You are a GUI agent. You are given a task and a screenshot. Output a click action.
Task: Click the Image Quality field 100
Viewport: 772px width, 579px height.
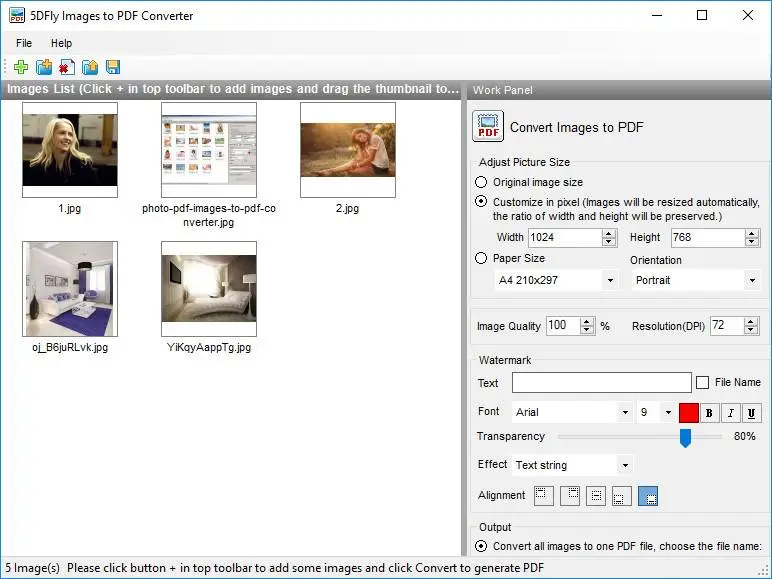click(563, 325)
